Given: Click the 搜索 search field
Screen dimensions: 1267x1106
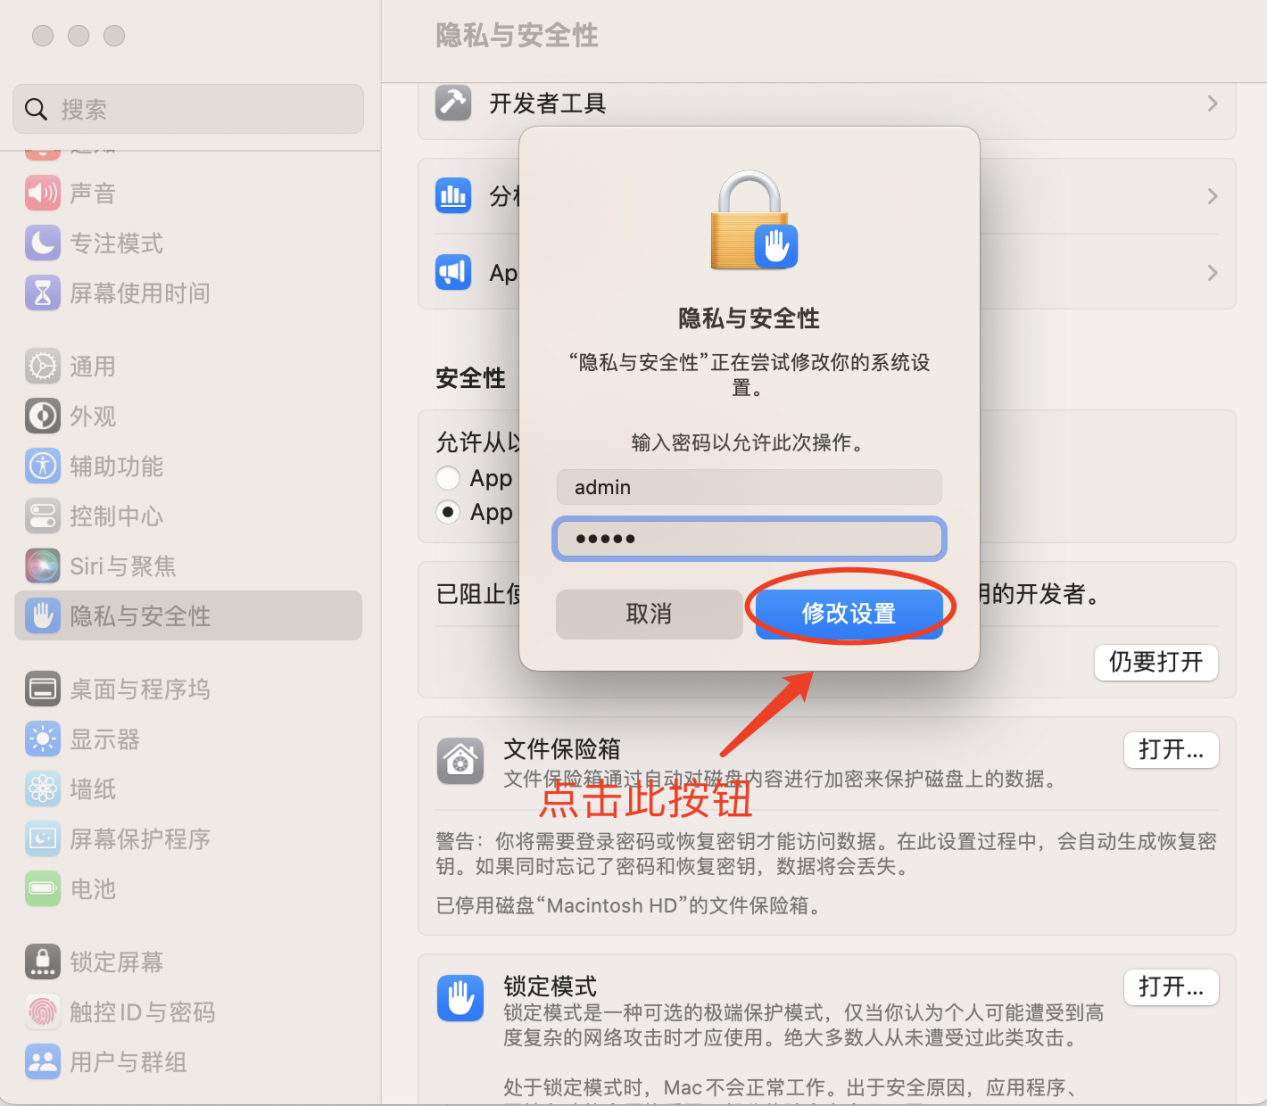Looking at the screenshot, I should (x=188, y=109).
